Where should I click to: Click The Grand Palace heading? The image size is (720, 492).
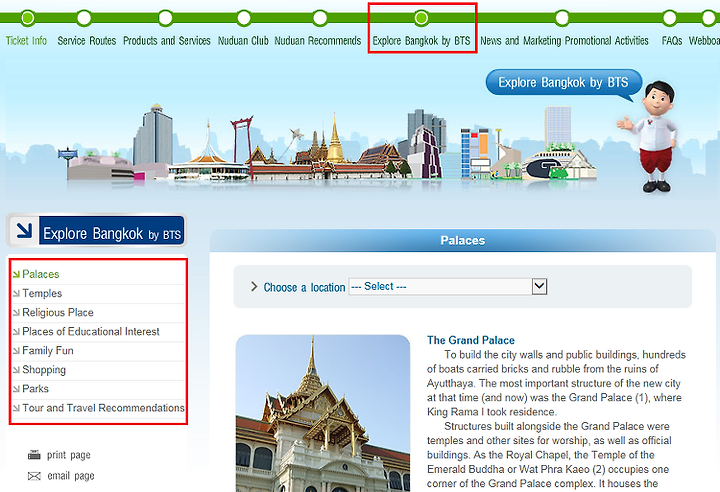pyautogui.click(x=471, y=340)
